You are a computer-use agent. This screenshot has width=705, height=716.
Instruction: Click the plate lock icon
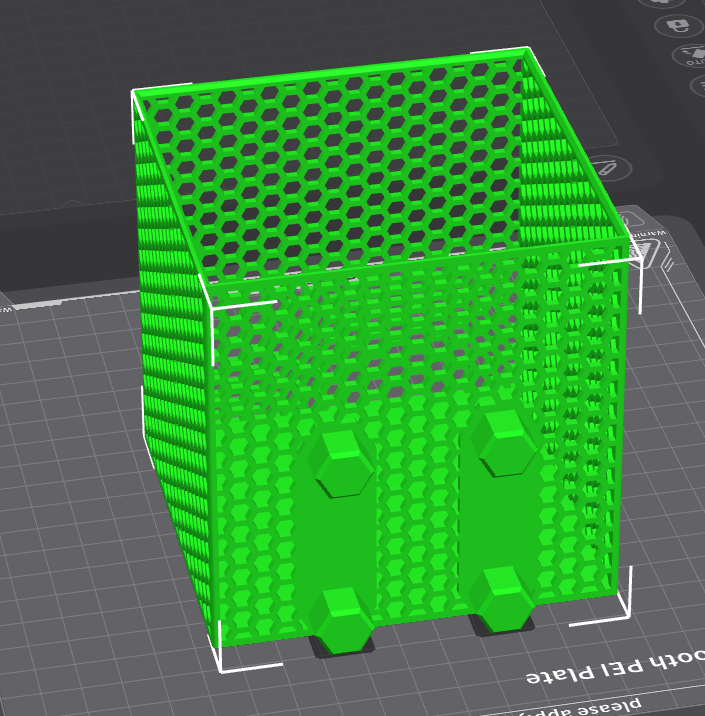coord(679,26)
